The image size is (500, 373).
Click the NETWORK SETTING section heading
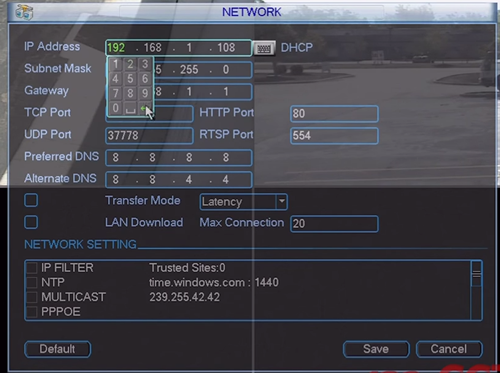point(80,244)
